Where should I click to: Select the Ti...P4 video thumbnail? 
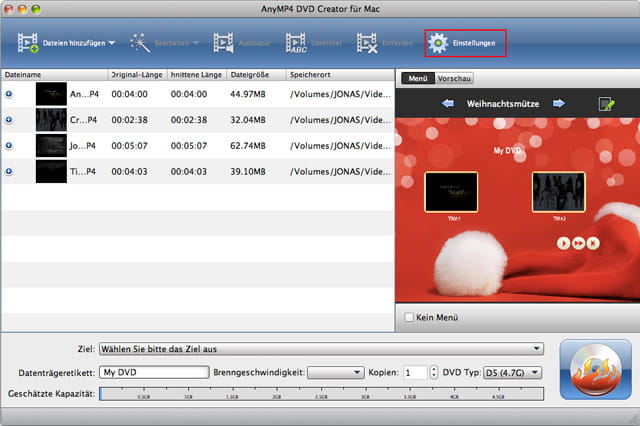point(51,171)
